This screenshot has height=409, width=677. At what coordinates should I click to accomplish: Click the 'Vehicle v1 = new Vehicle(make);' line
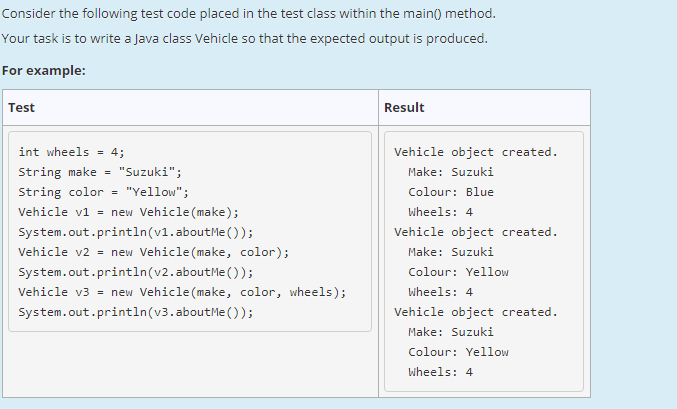click(128, 212)
